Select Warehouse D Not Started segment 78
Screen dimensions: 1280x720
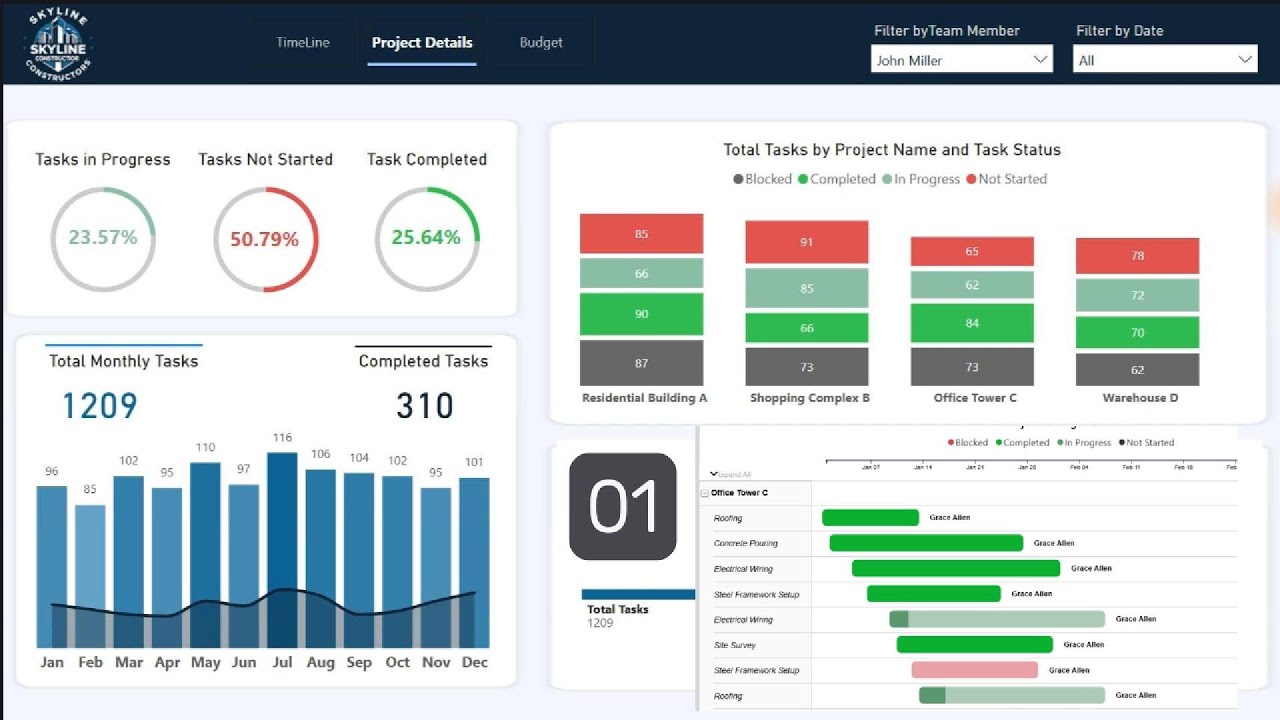pos(1137,256)
